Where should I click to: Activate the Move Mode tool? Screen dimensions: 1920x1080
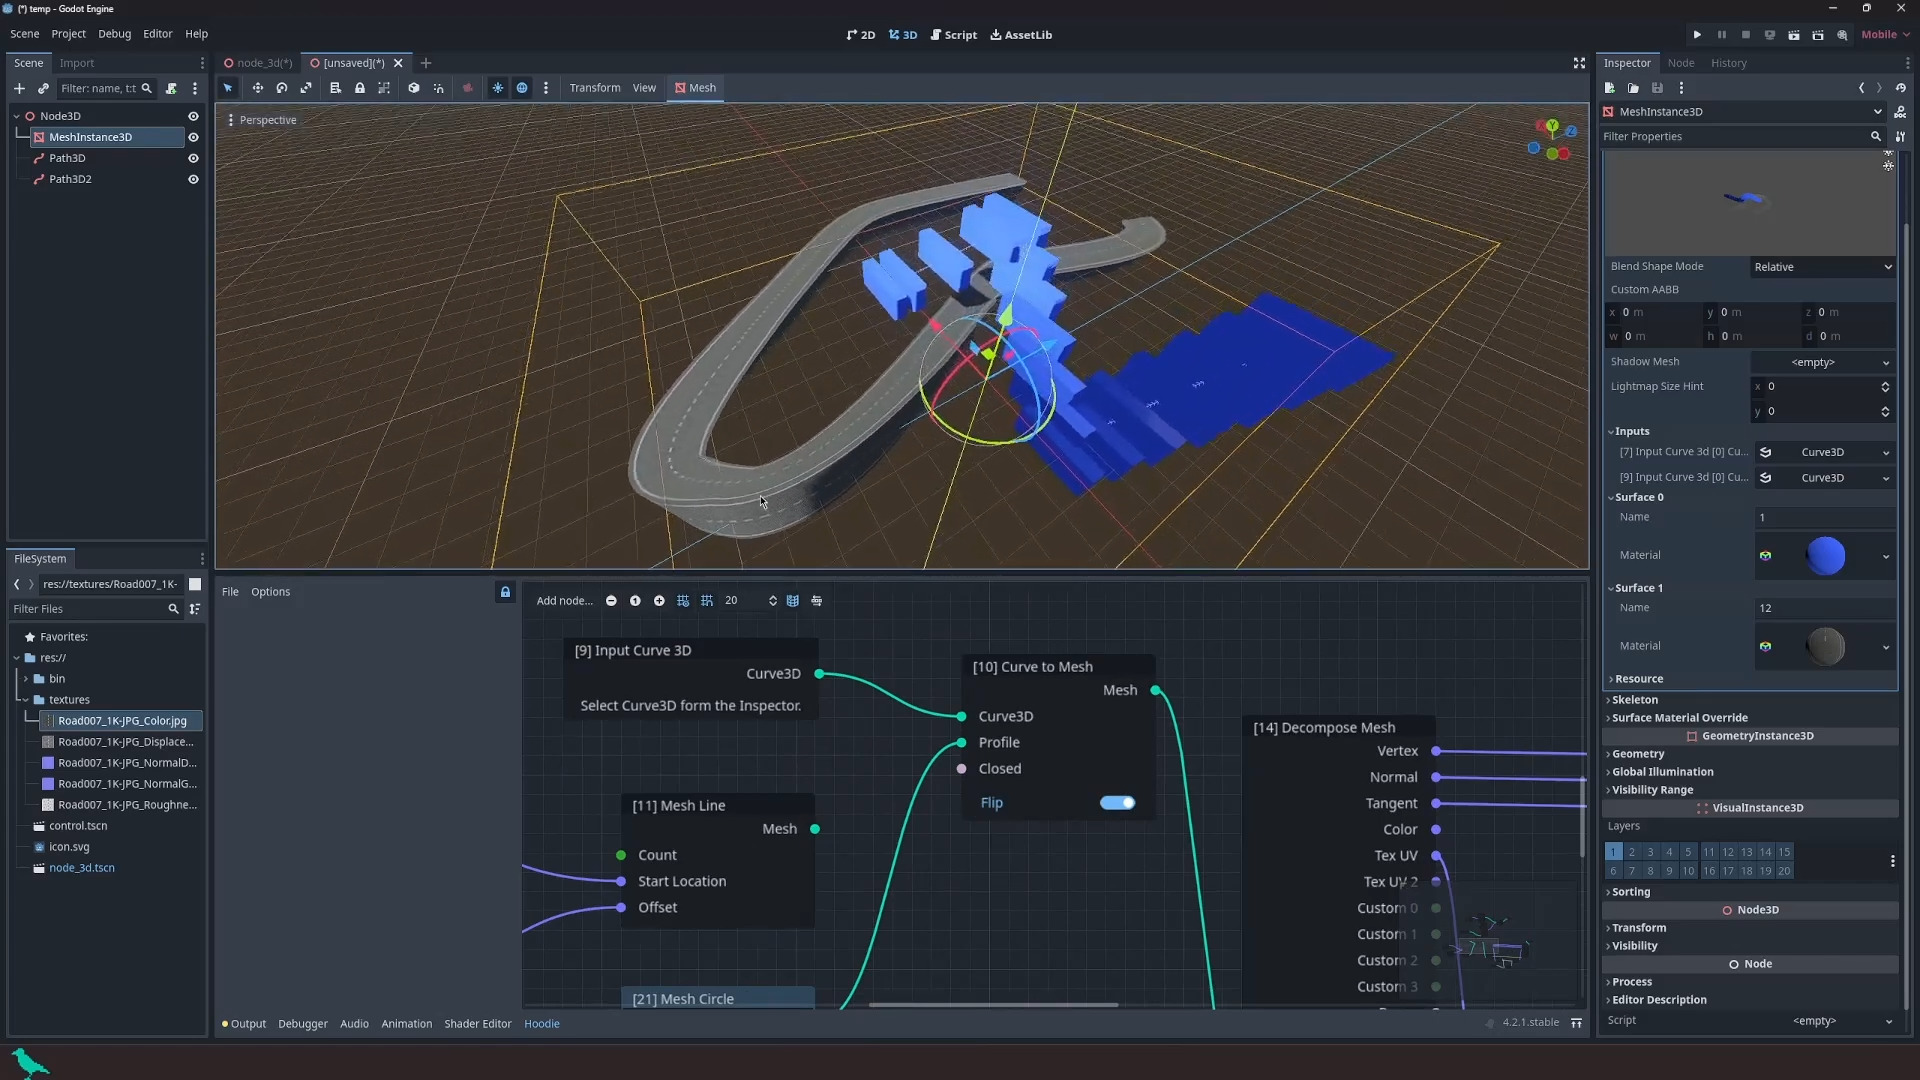[x=258, y=88]
